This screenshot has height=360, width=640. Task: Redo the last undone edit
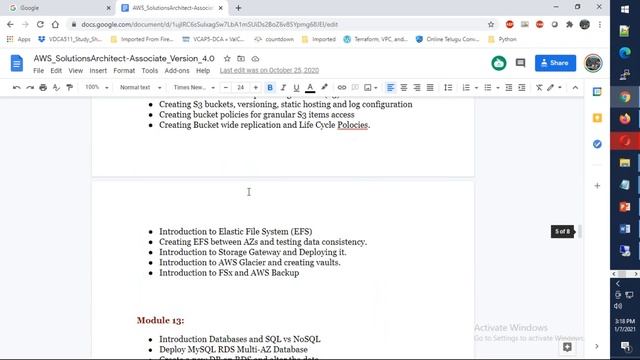[30, 87]
